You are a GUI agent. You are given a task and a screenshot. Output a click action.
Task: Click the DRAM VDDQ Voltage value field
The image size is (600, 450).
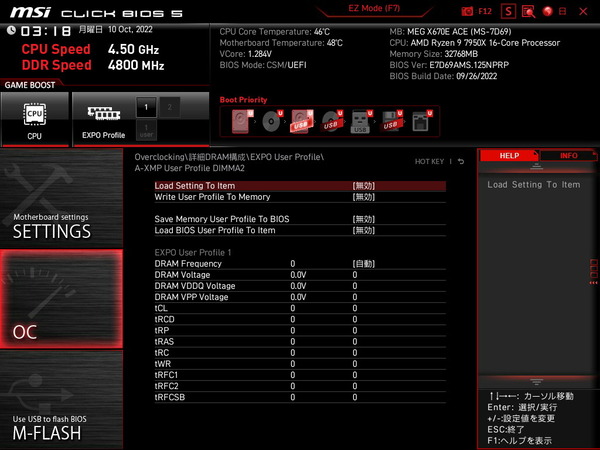355,286
